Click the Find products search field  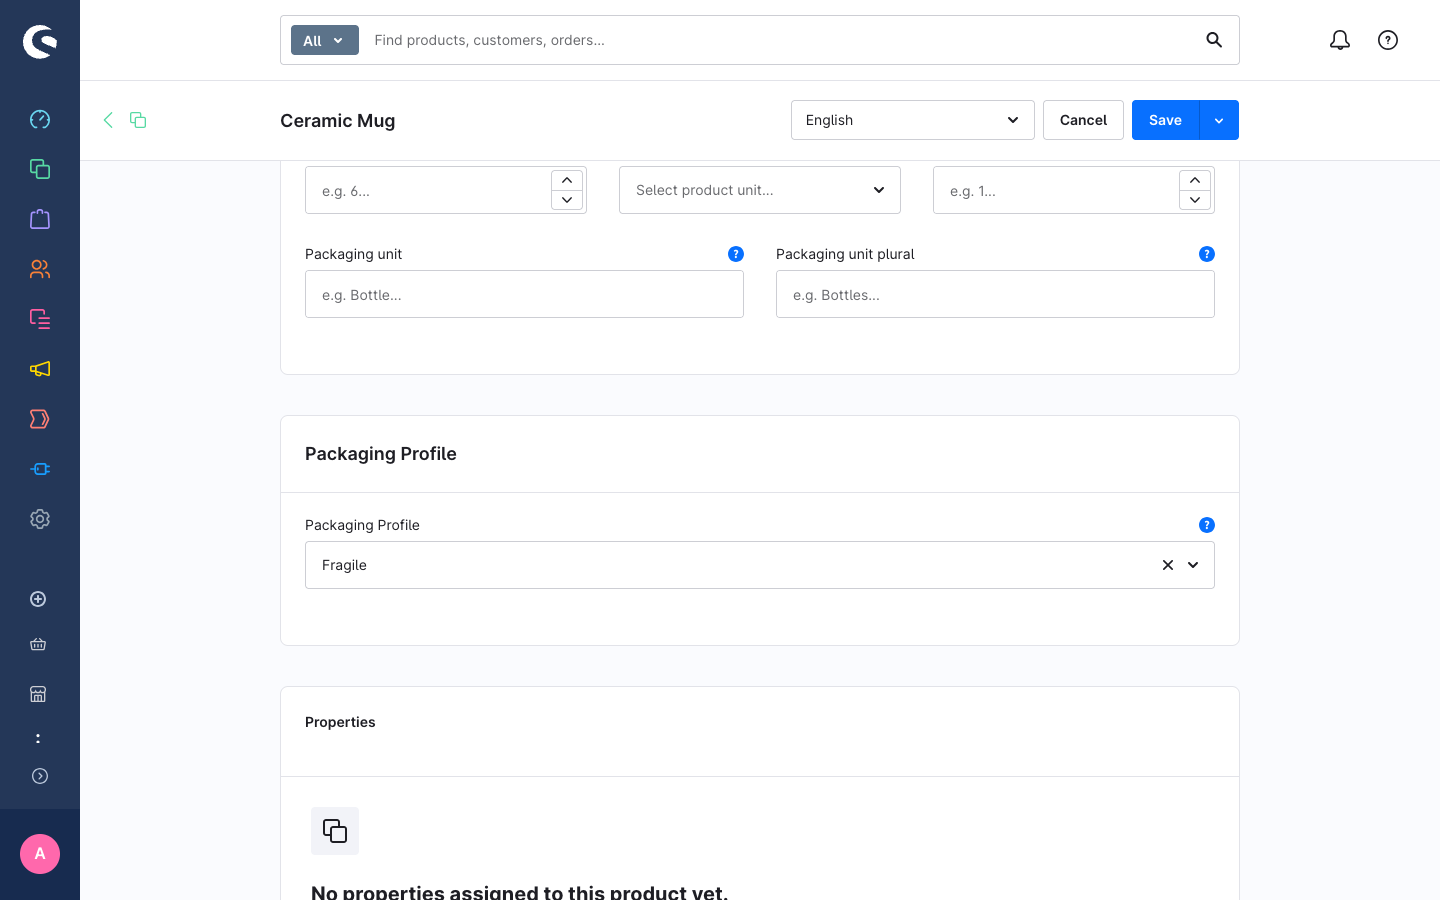tap(780, 40)
